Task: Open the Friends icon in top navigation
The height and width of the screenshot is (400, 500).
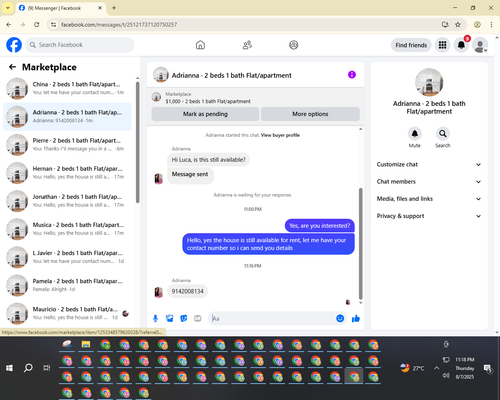Action: (247, 45)
